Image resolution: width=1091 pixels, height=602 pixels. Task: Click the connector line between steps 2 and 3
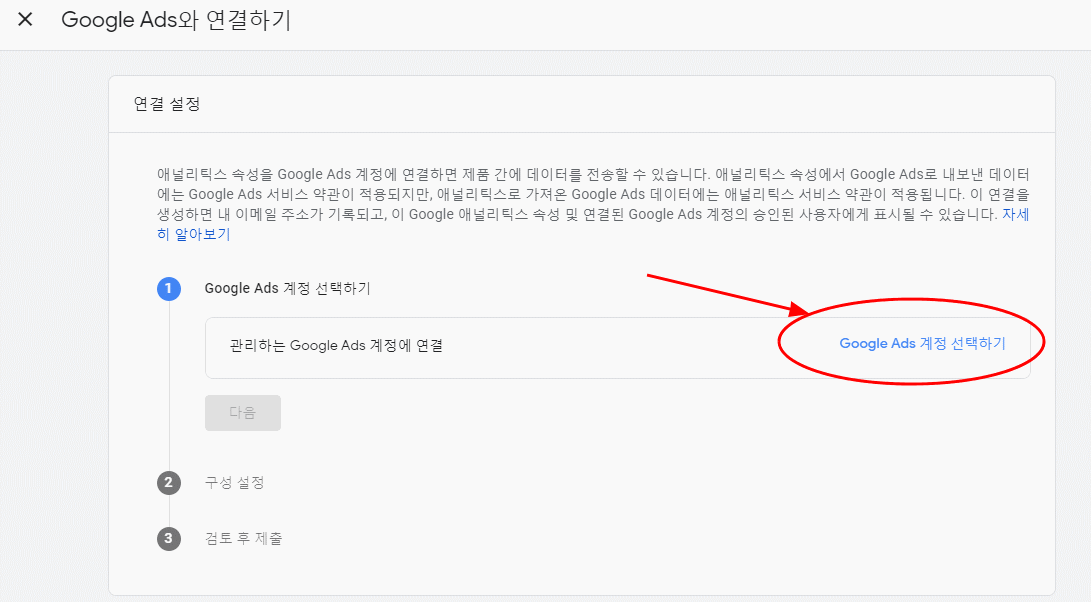coord(169,510)
